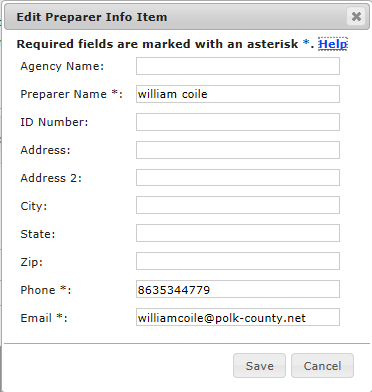Select the Zip text box
This screenshot has width=372, height=392.
coord(238,261)
